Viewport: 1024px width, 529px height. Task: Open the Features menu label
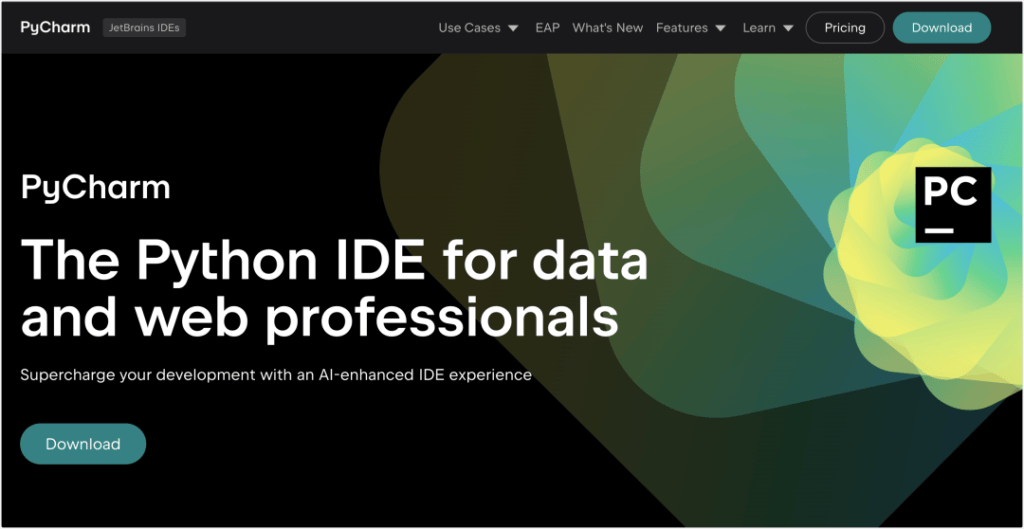(681, 28)
